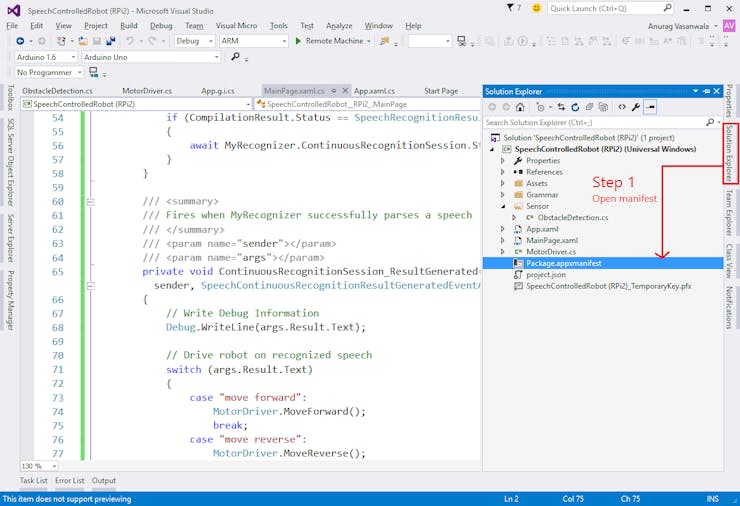Open the Remote Machine target dropdown arrow
Screen dimensions: 740x506
(369, 42)
